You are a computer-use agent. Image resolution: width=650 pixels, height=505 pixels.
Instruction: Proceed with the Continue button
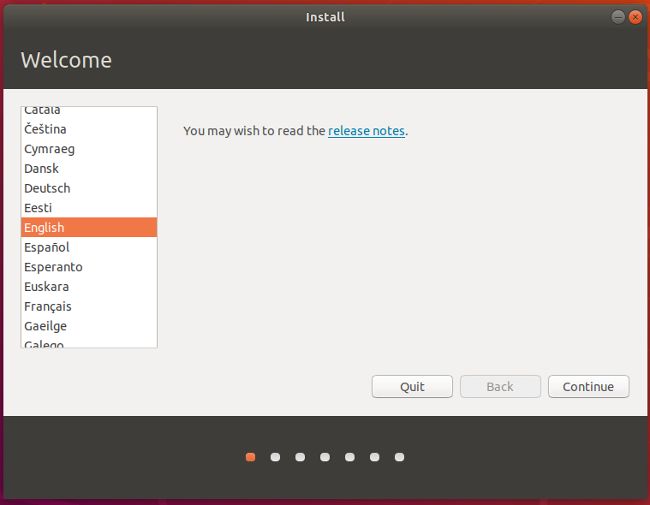coord(589,386)
